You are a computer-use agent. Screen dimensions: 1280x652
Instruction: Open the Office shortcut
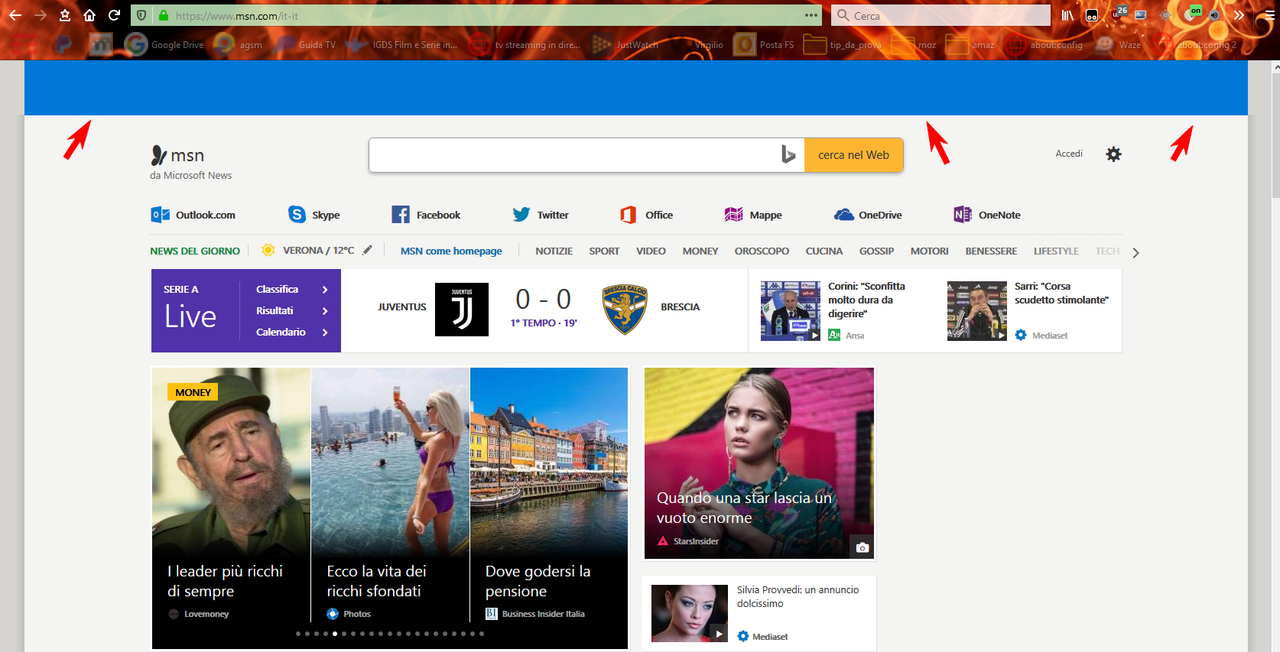click(646, 215)
